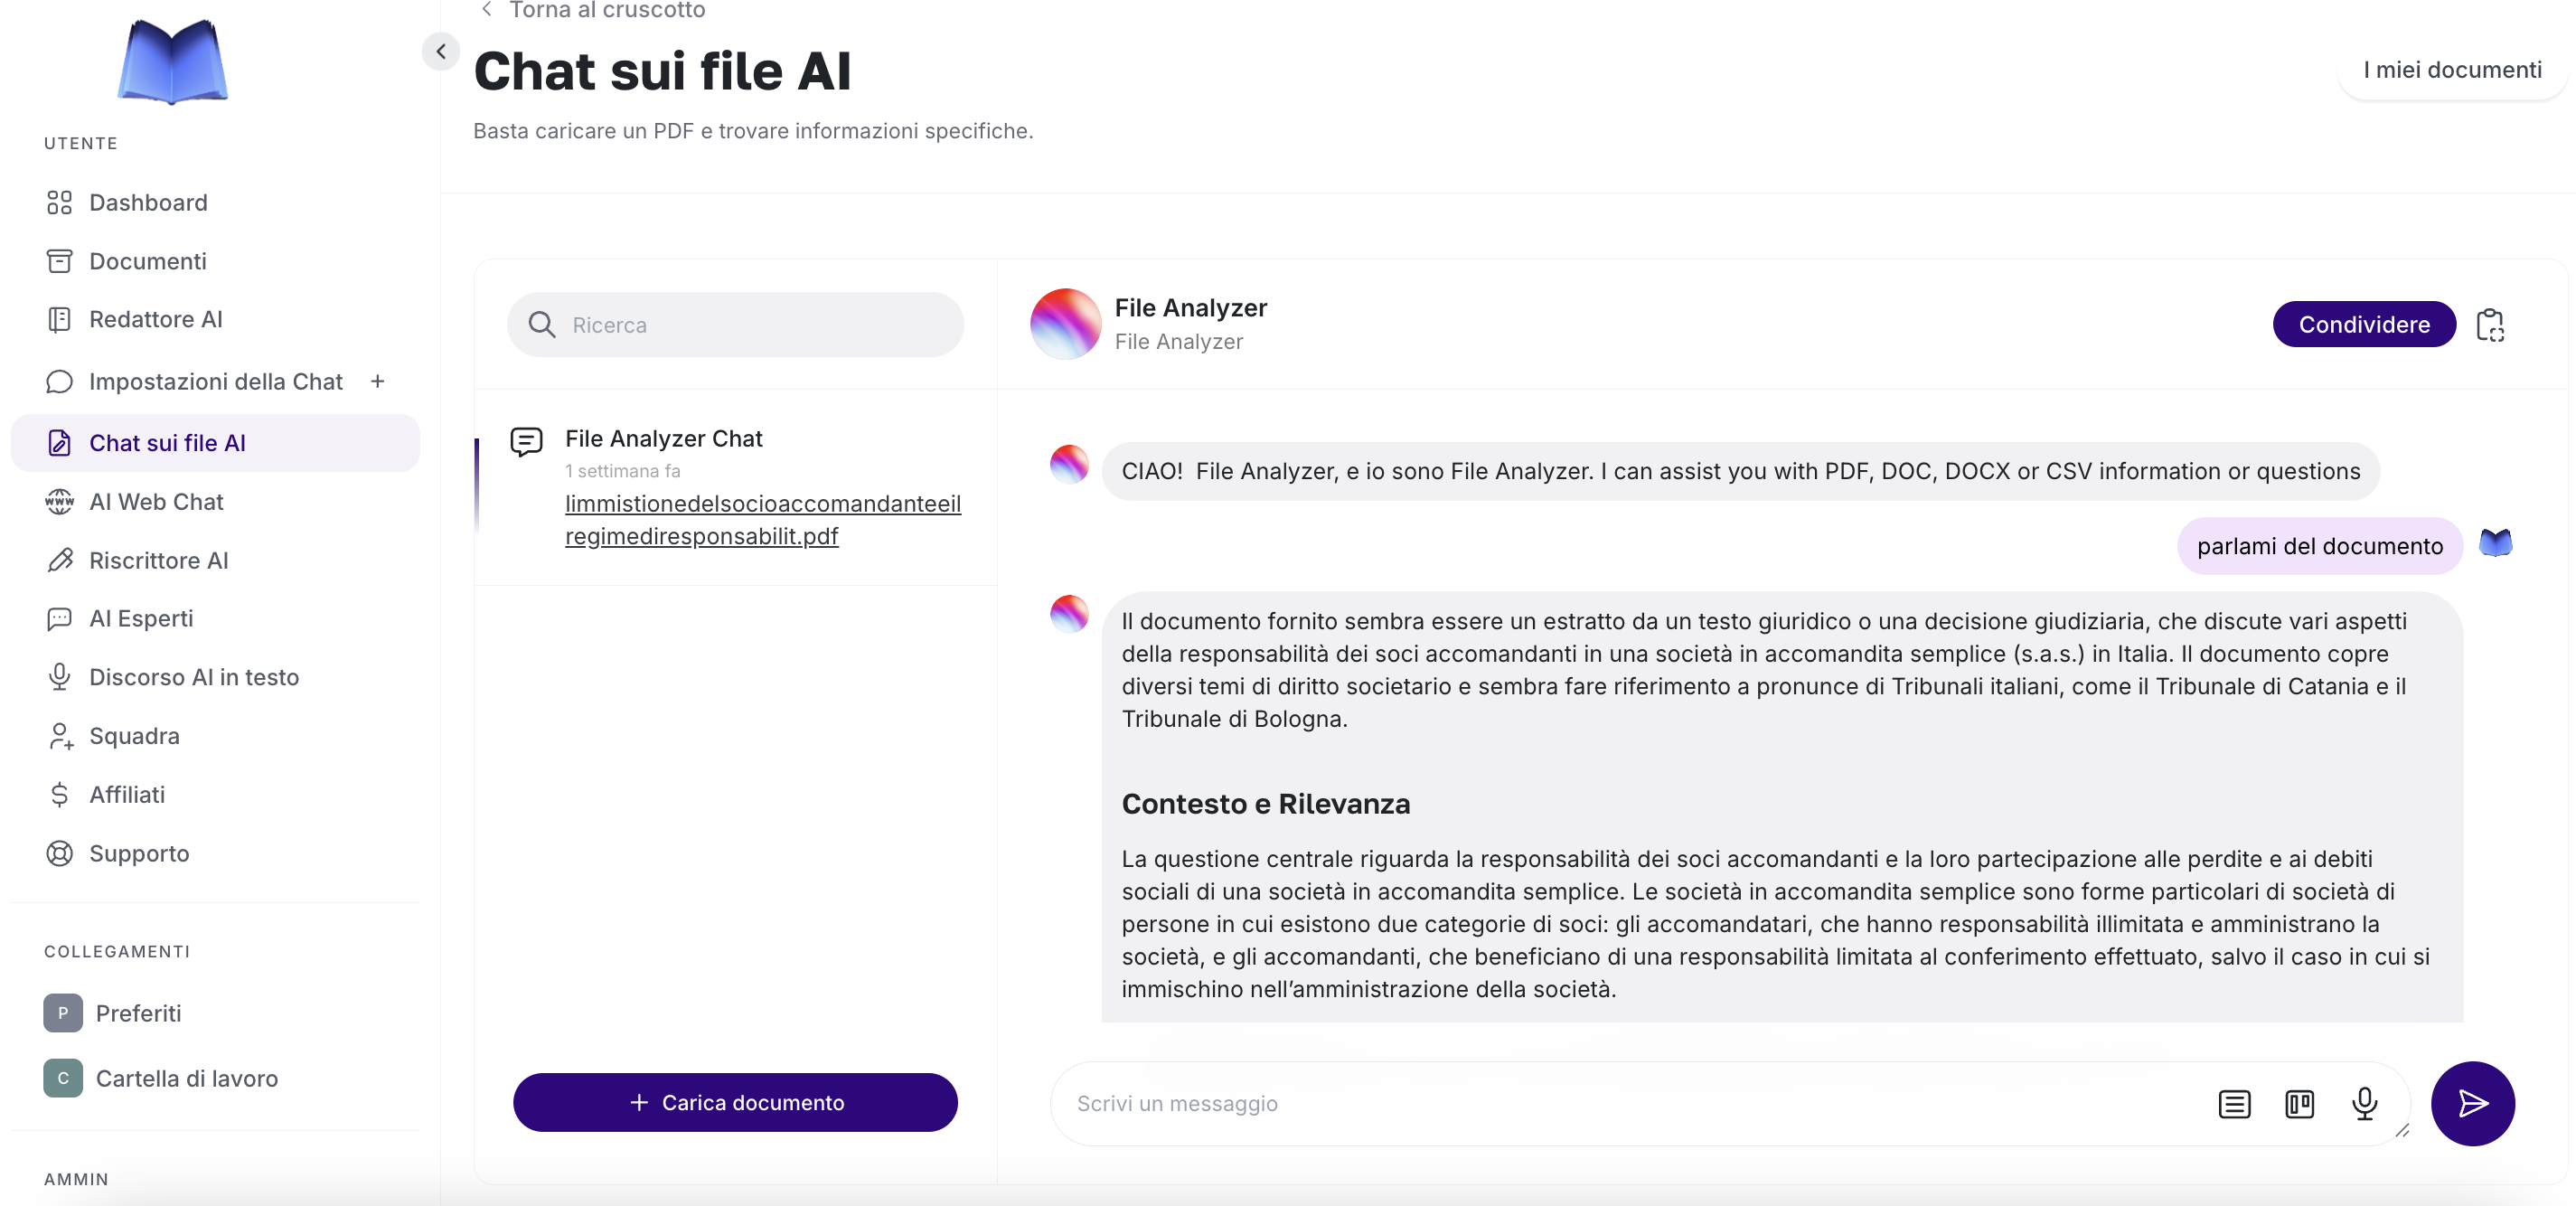The image size is (2576, 1206).
Task: Click the File Analyzer avatar icon
Action: coord(1065,324)
